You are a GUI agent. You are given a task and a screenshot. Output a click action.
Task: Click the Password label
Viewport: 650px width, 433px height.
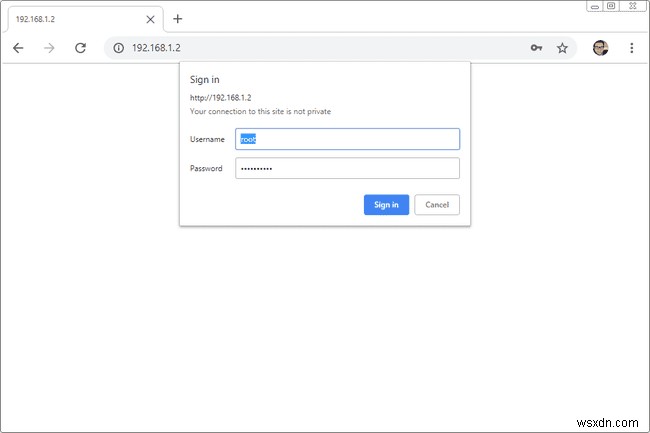pos(206,168)
